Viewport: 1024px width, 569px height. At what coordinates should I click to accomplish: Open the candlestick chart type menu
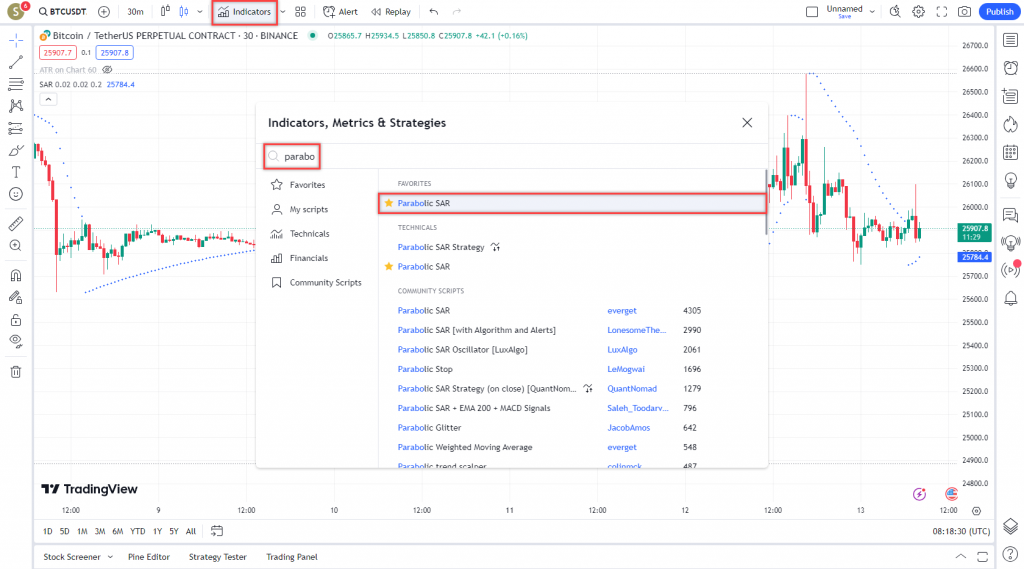[x=165, y=12]
